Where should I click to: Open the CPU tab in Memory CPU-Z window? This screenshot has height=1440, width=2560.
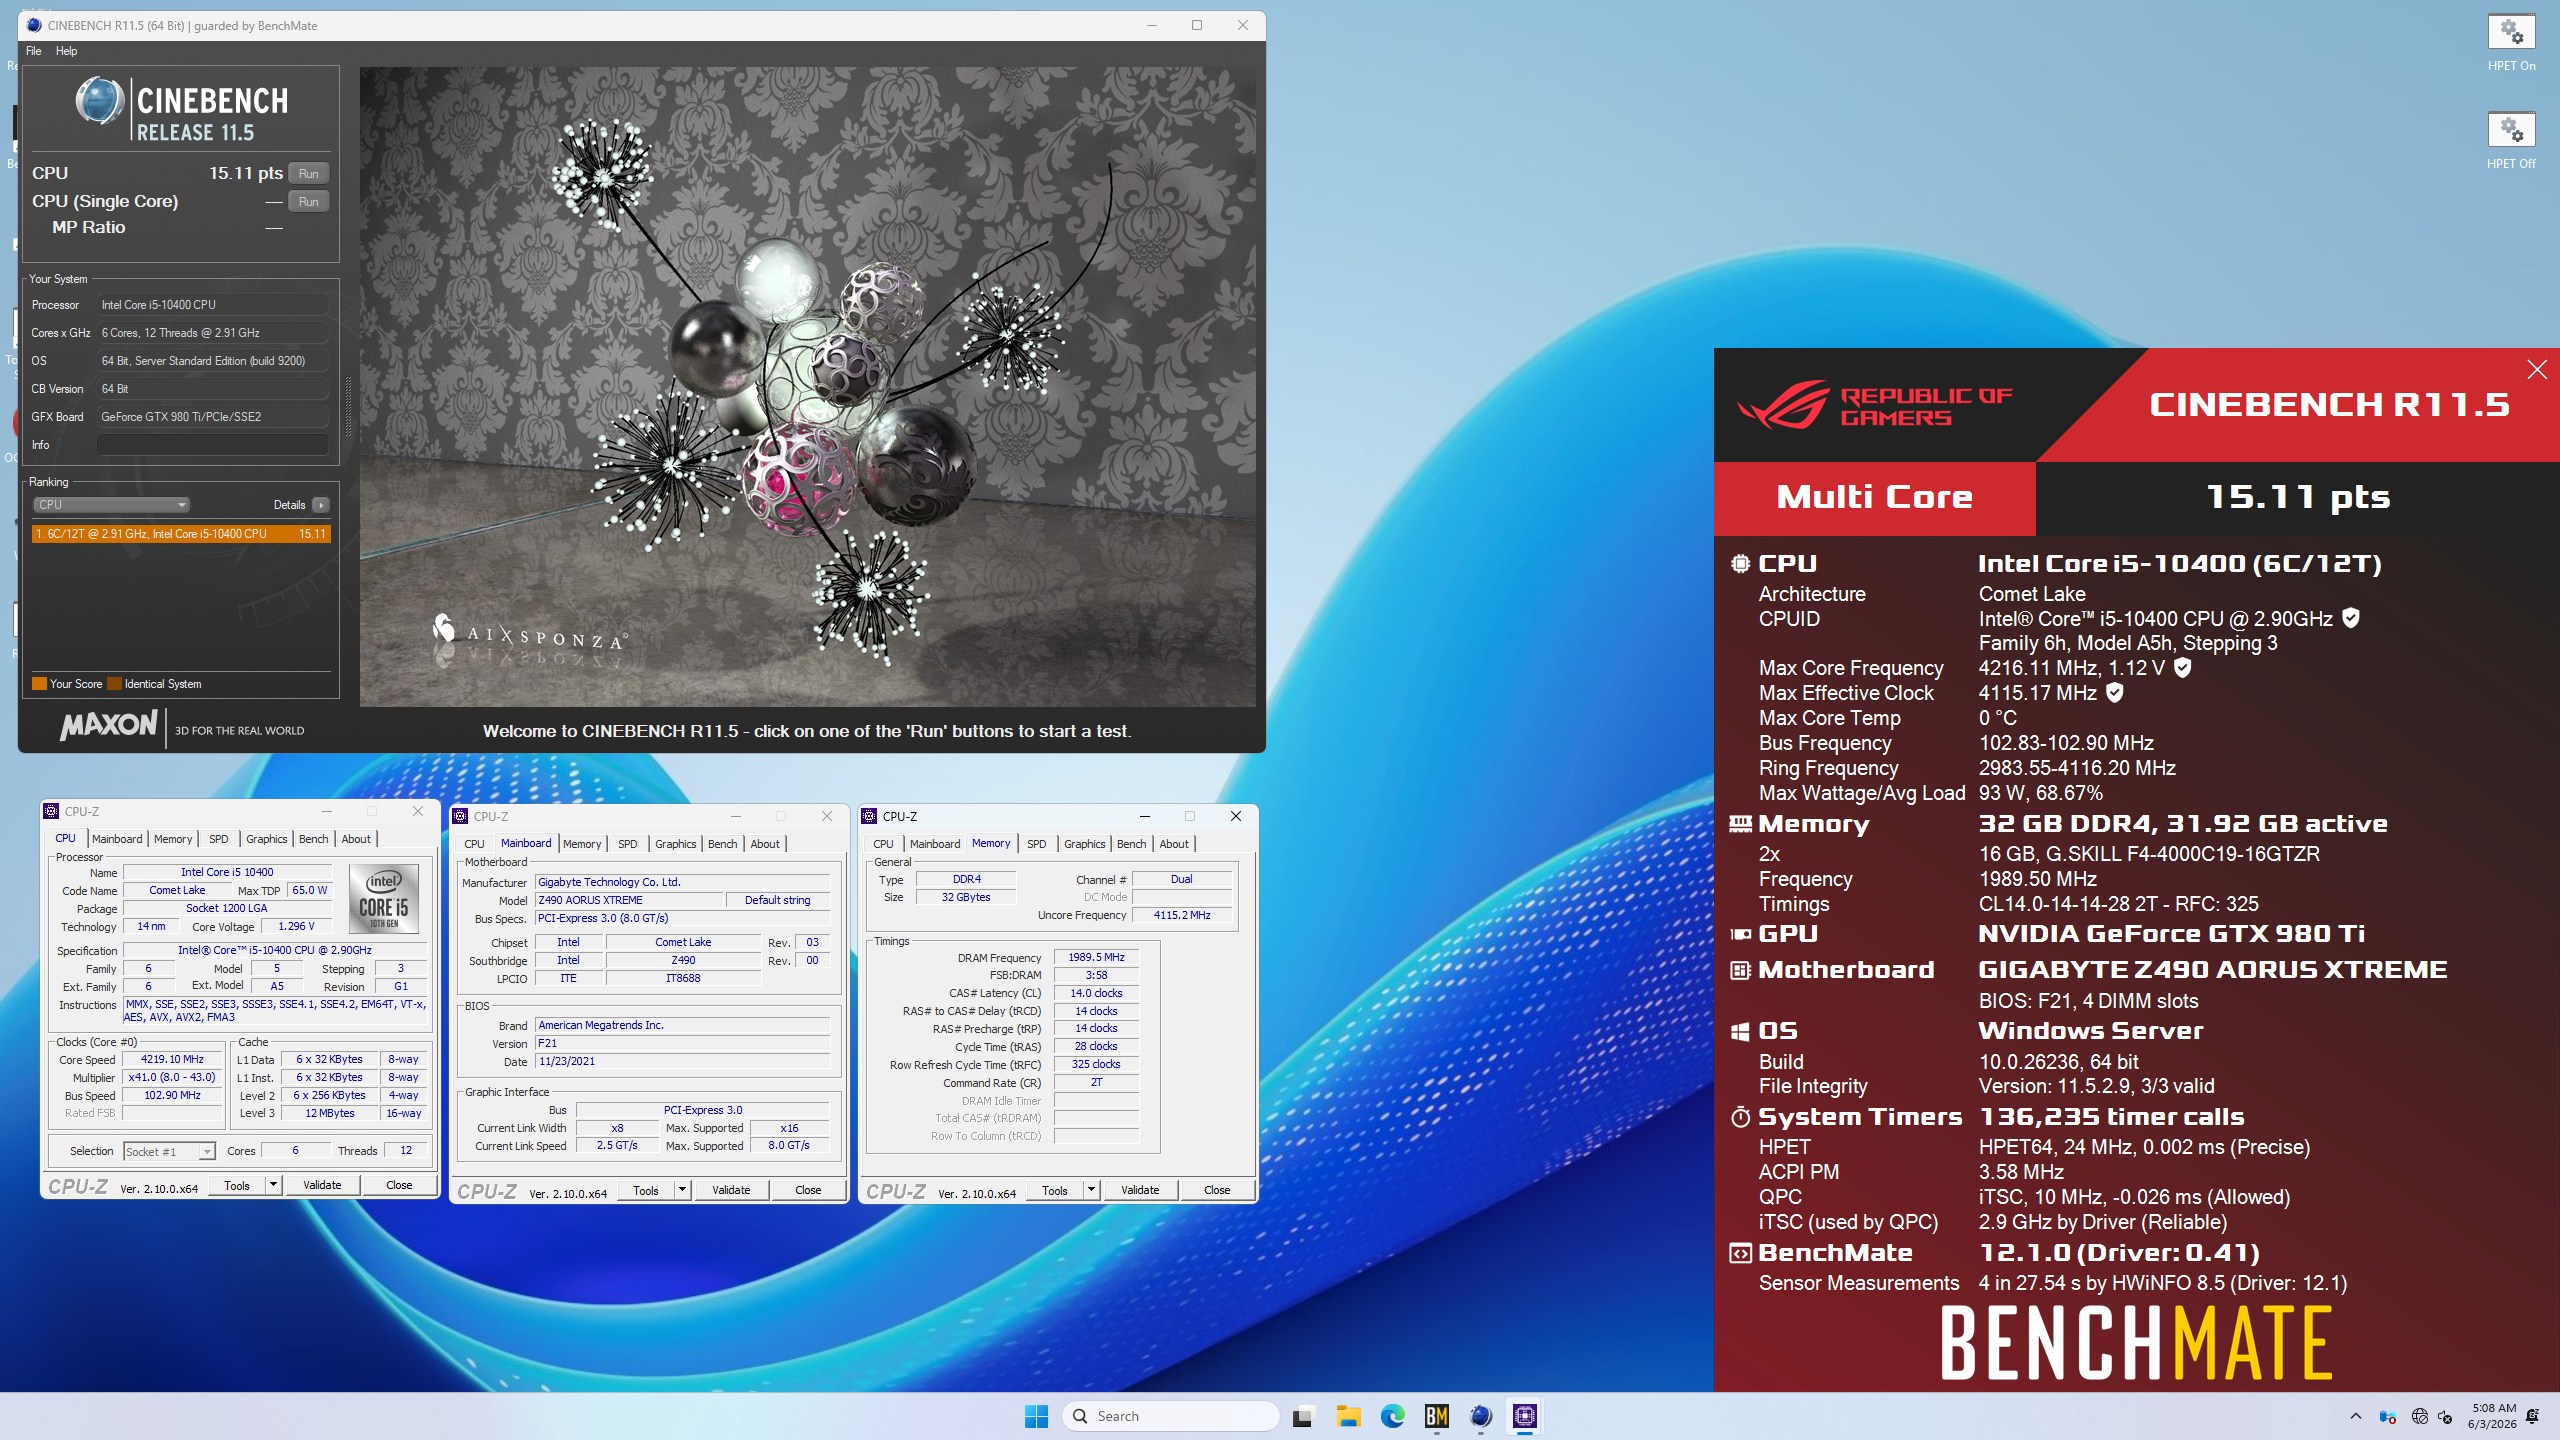click(x=883, y=844)
